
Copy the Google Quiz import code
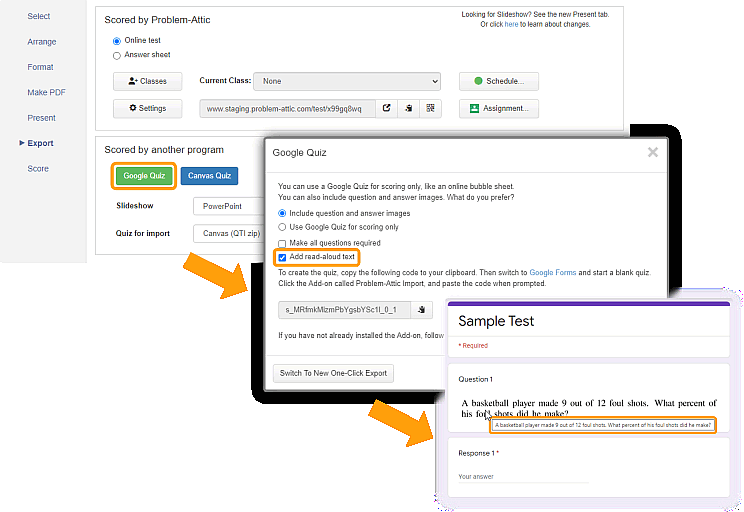pos(421,310)
